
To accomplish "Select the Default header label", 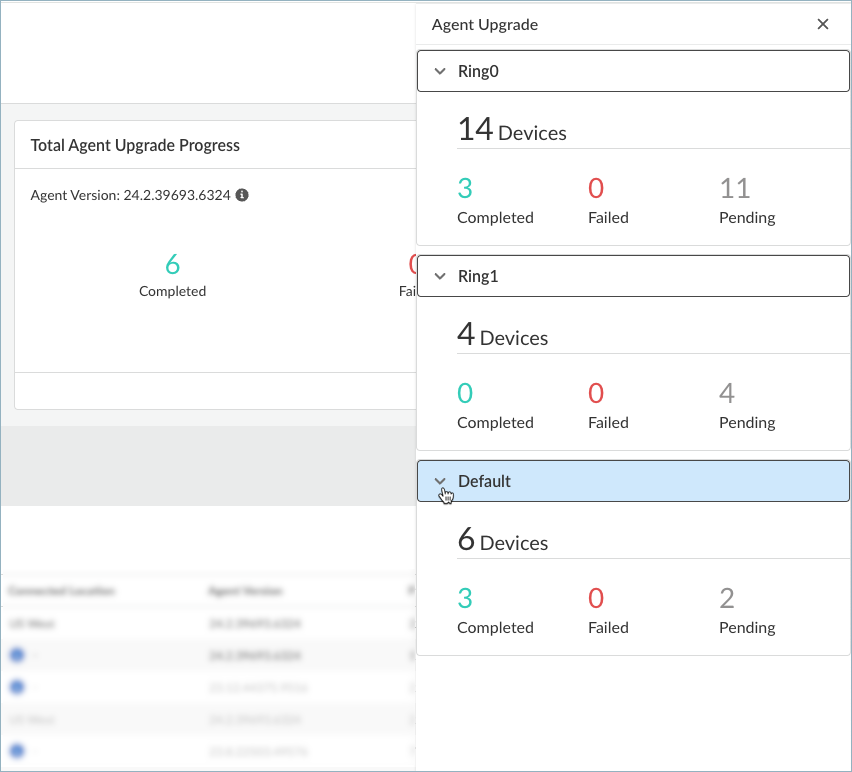I will pyautogui.click(x=484, y=481).
